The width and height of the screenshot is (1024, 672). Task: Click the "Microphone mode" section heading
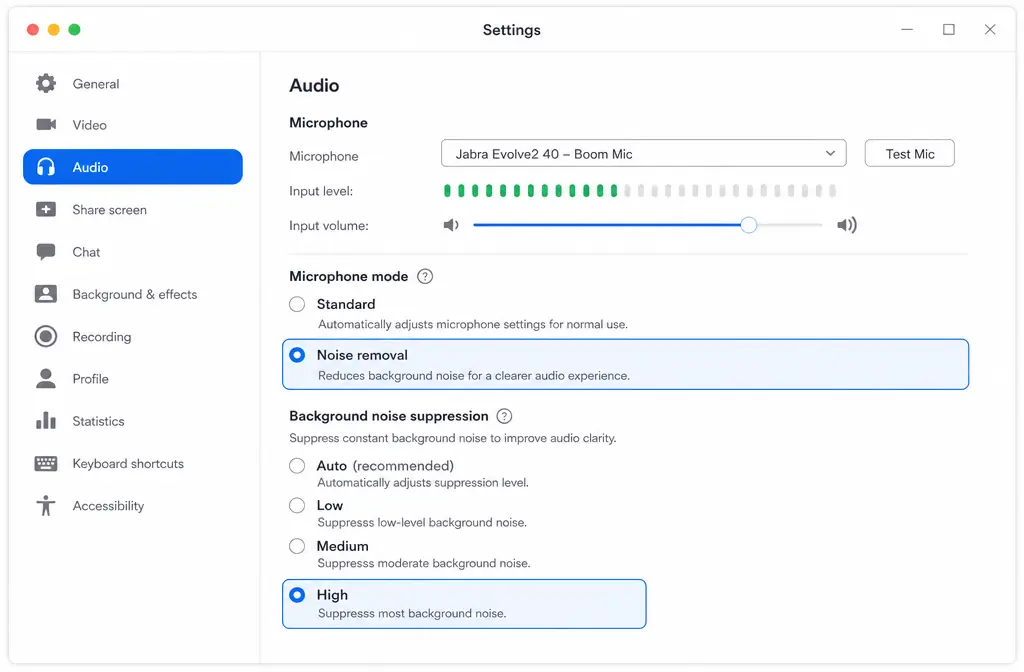coord(349,276)
